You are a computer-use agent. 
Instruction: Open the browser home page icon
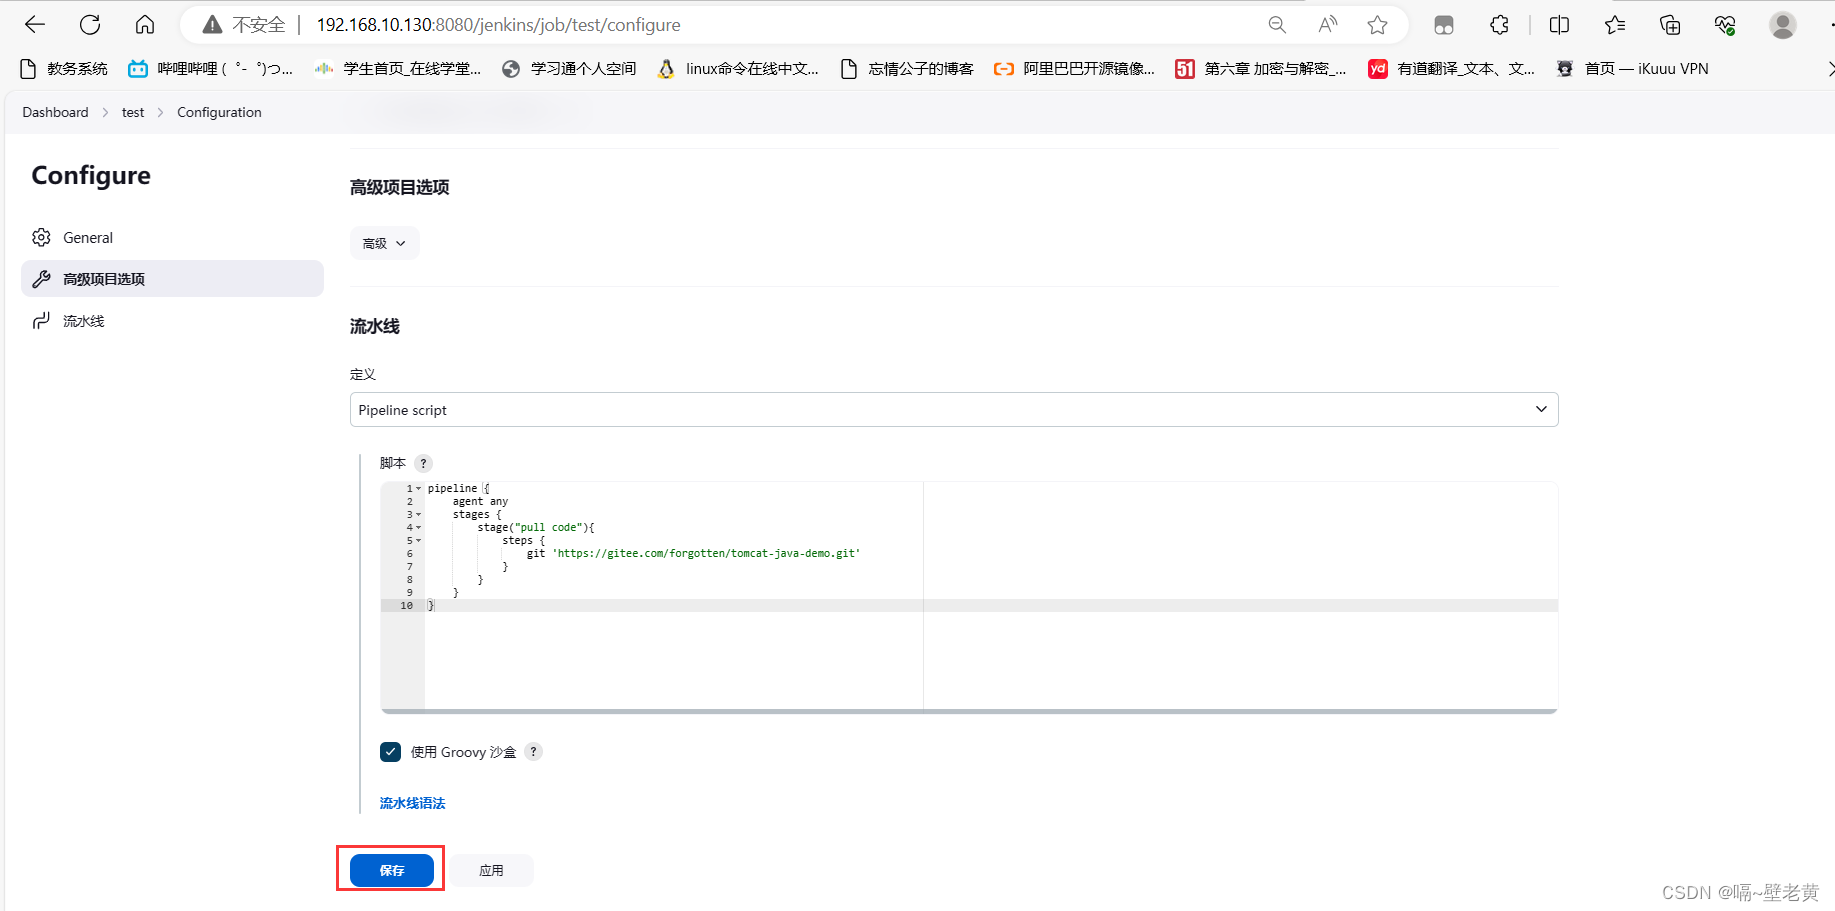tap(145, 25)
